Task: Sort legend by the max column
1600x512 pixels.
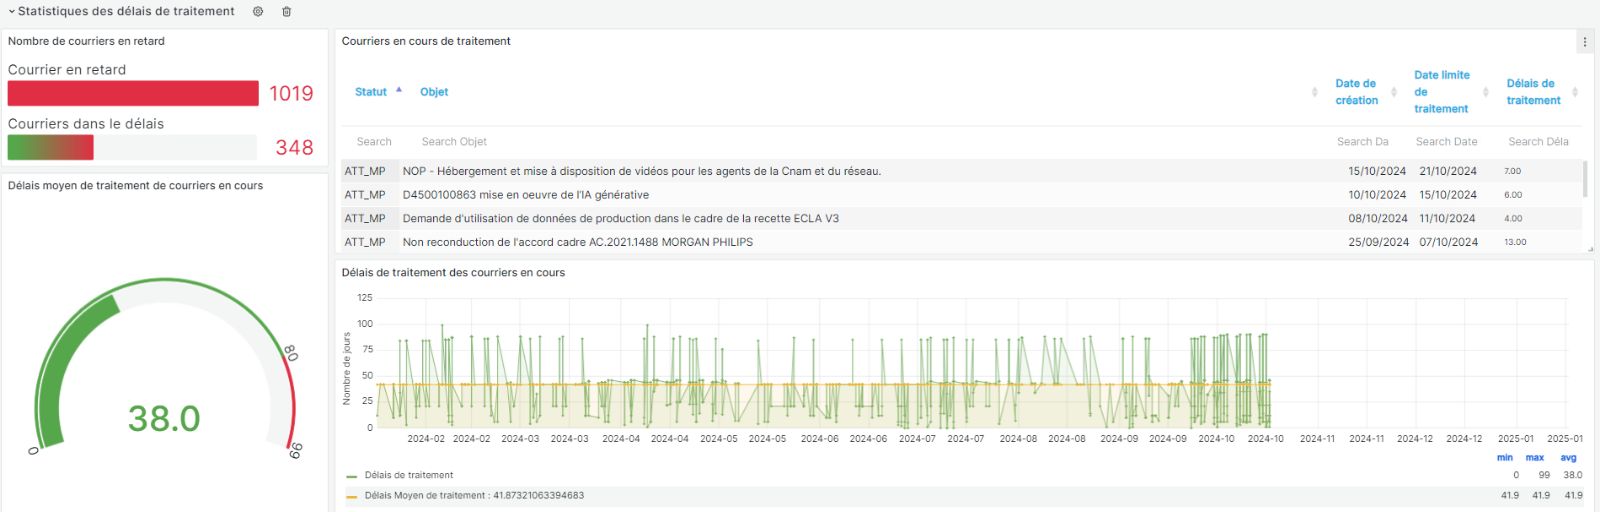Action: pos(1534,458)
